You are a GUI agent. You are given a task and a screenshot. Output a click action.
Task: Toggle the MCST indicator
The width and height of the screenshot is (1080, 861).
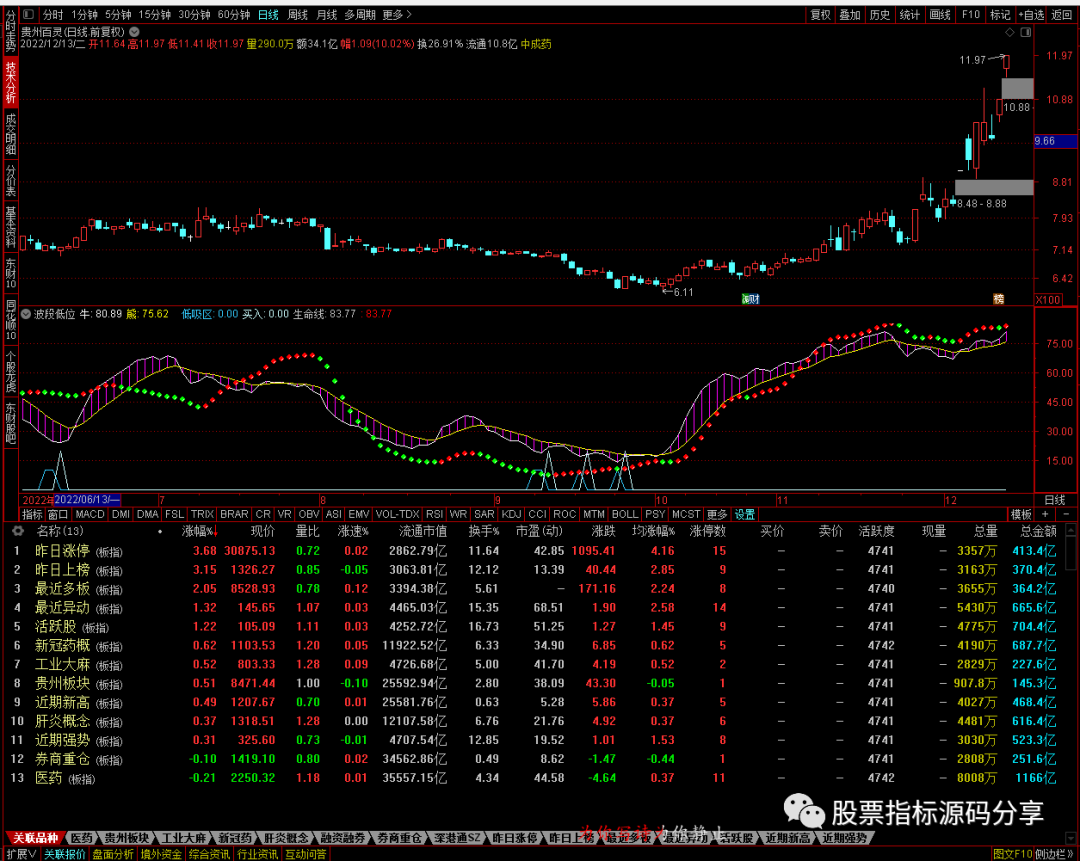[x=686, y=515]
